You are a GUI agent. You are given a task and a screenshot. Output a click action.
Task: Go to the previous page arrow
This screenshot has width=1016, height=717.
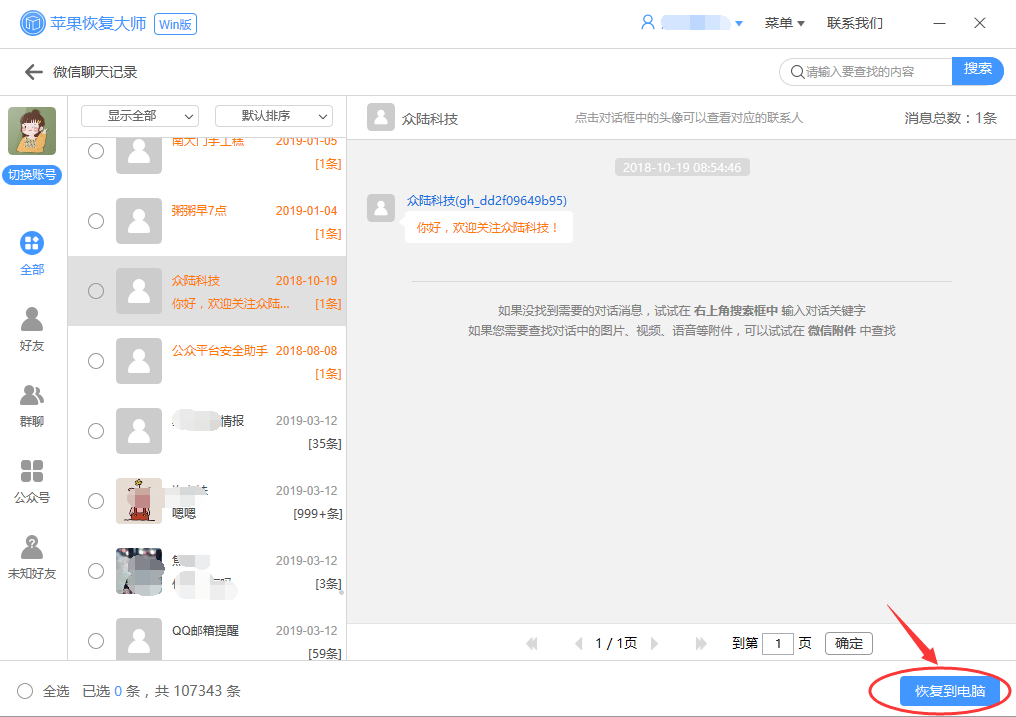[x=579, y=643]
